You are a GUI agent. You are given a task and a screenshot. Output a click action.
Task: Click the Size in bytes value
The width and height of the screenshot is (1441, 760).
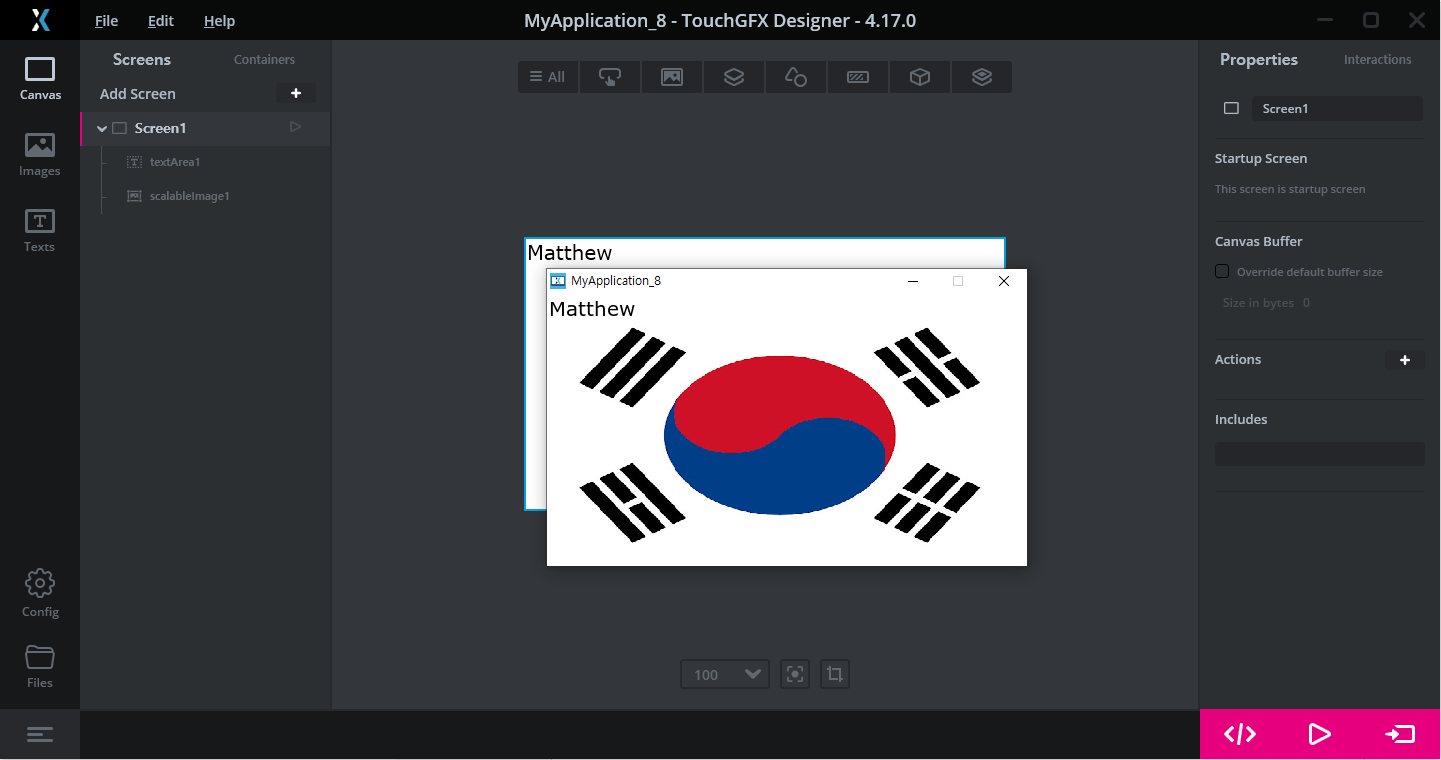[x=1306, y=303]
